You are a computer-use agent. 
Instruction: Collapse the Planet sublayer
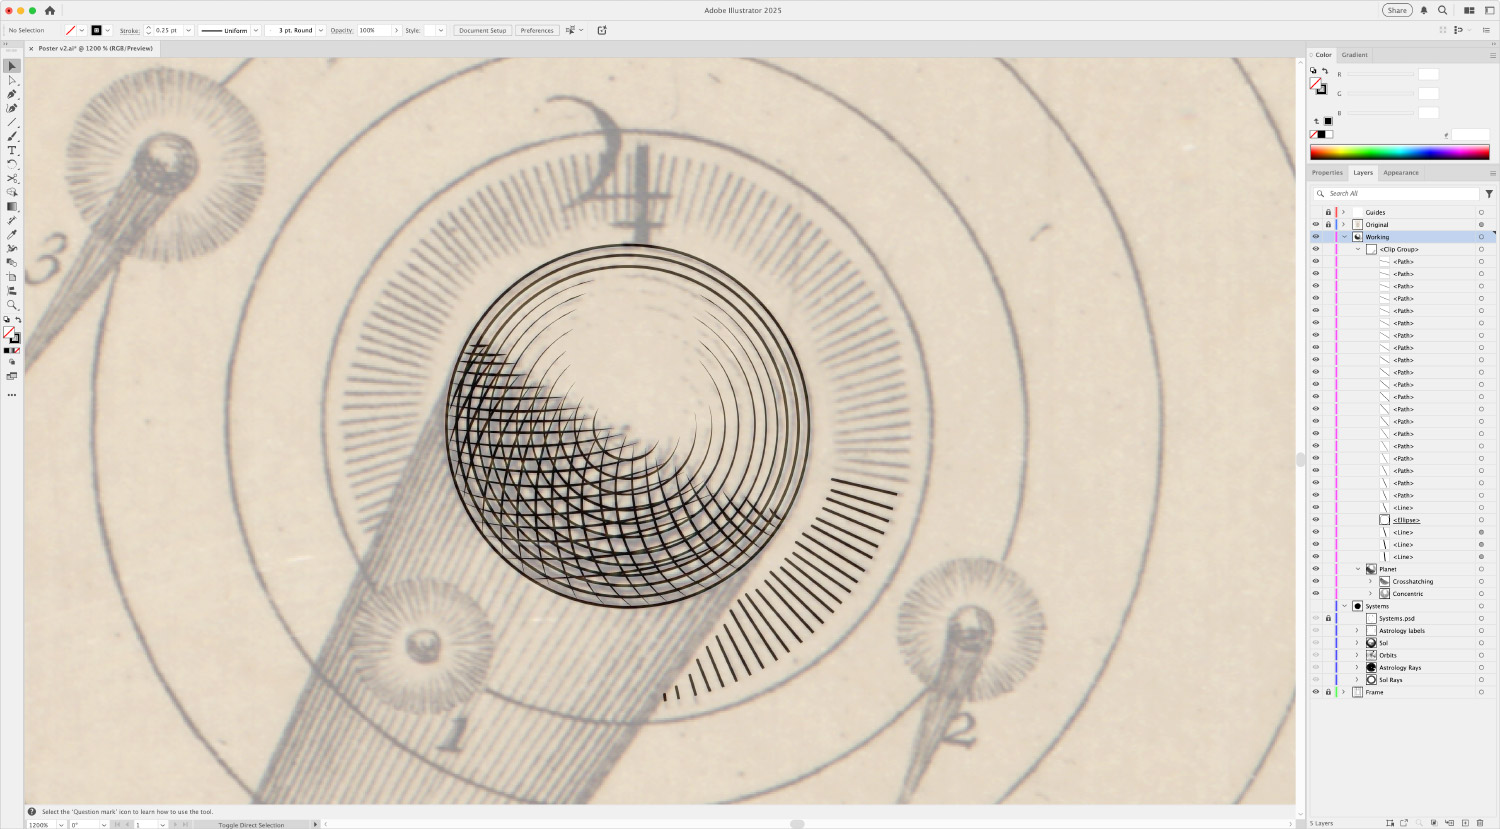click(x=1358, y=569)
